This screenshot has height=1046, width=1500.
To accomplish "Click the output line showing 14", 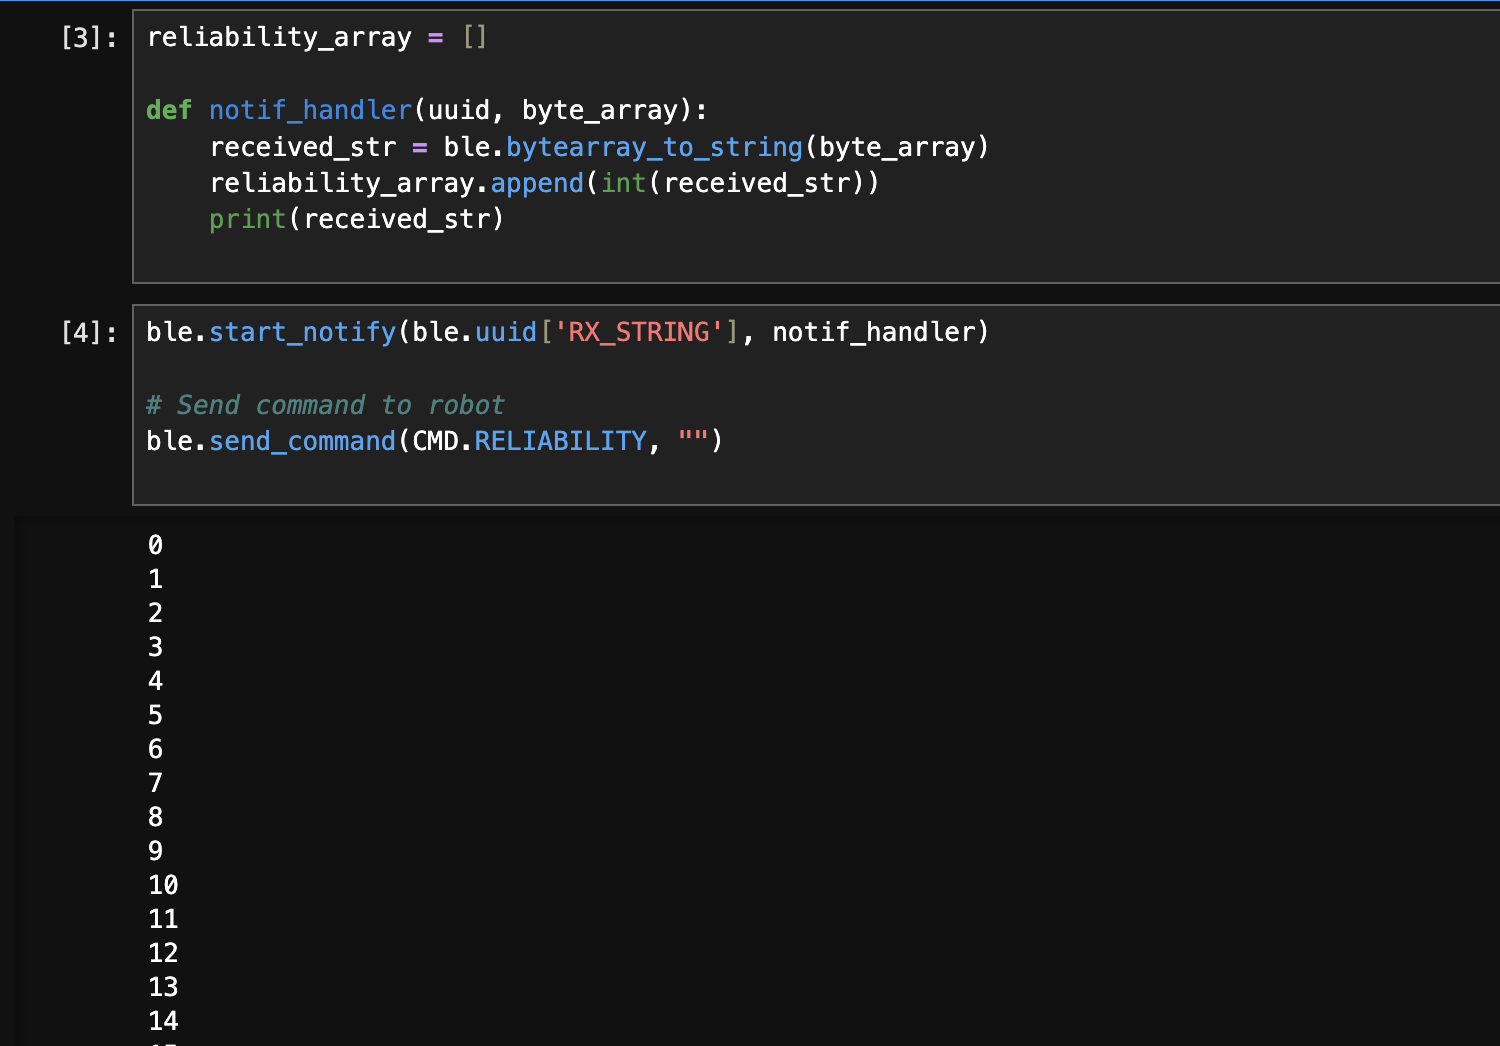I will click(163, 1021).
